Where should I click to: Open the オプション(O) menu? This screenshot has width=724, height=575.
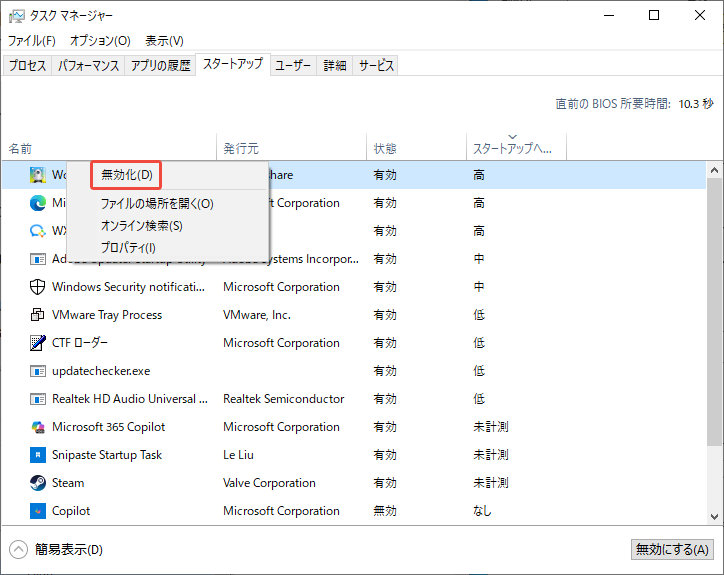coord(100,41)
